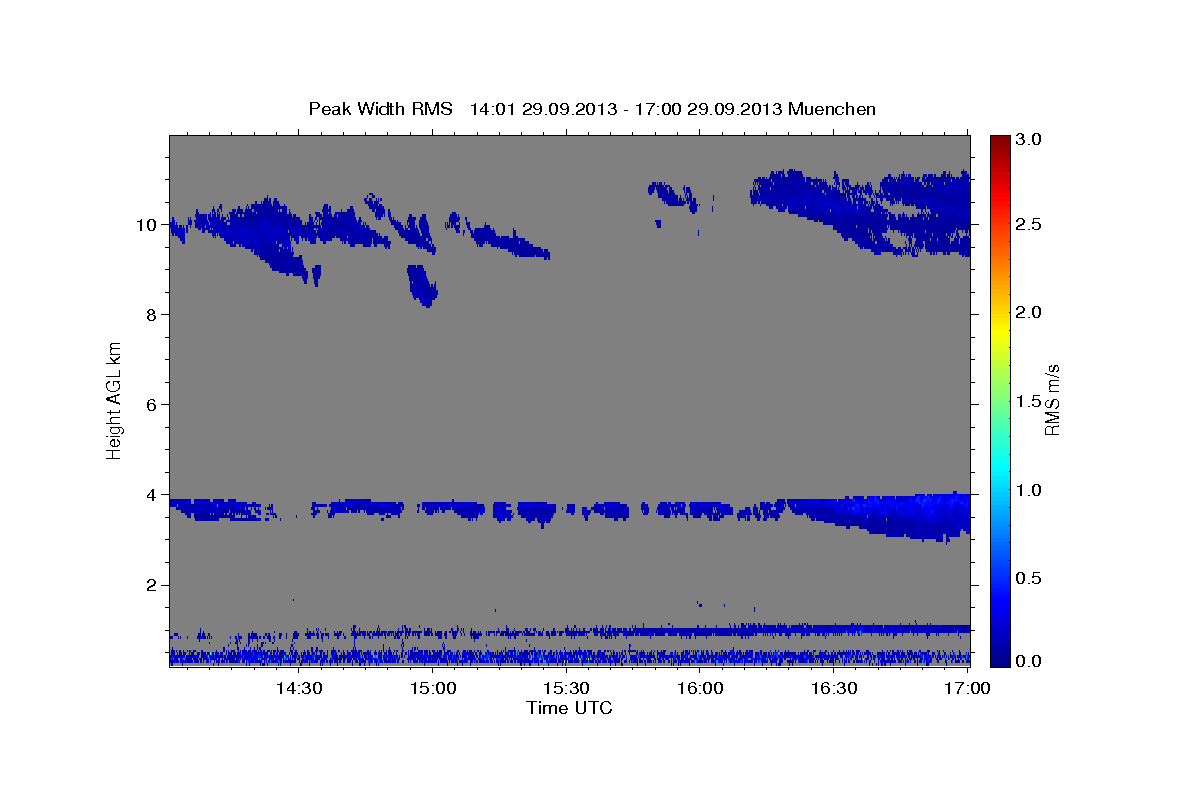This screenshot has height=800, width=1200.
Task: Click the height tick label 2
Action: (153, 585)
